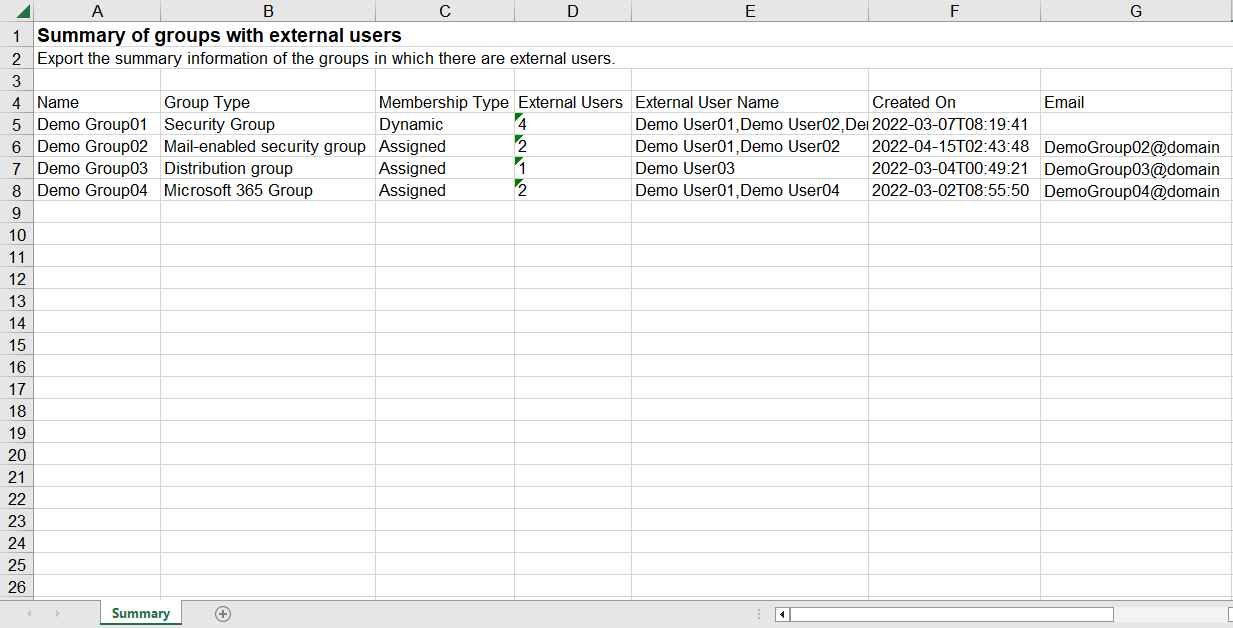1233x628 pixels.
Task: Select row 4 by clicking its row number
Action: pos(15,101)
